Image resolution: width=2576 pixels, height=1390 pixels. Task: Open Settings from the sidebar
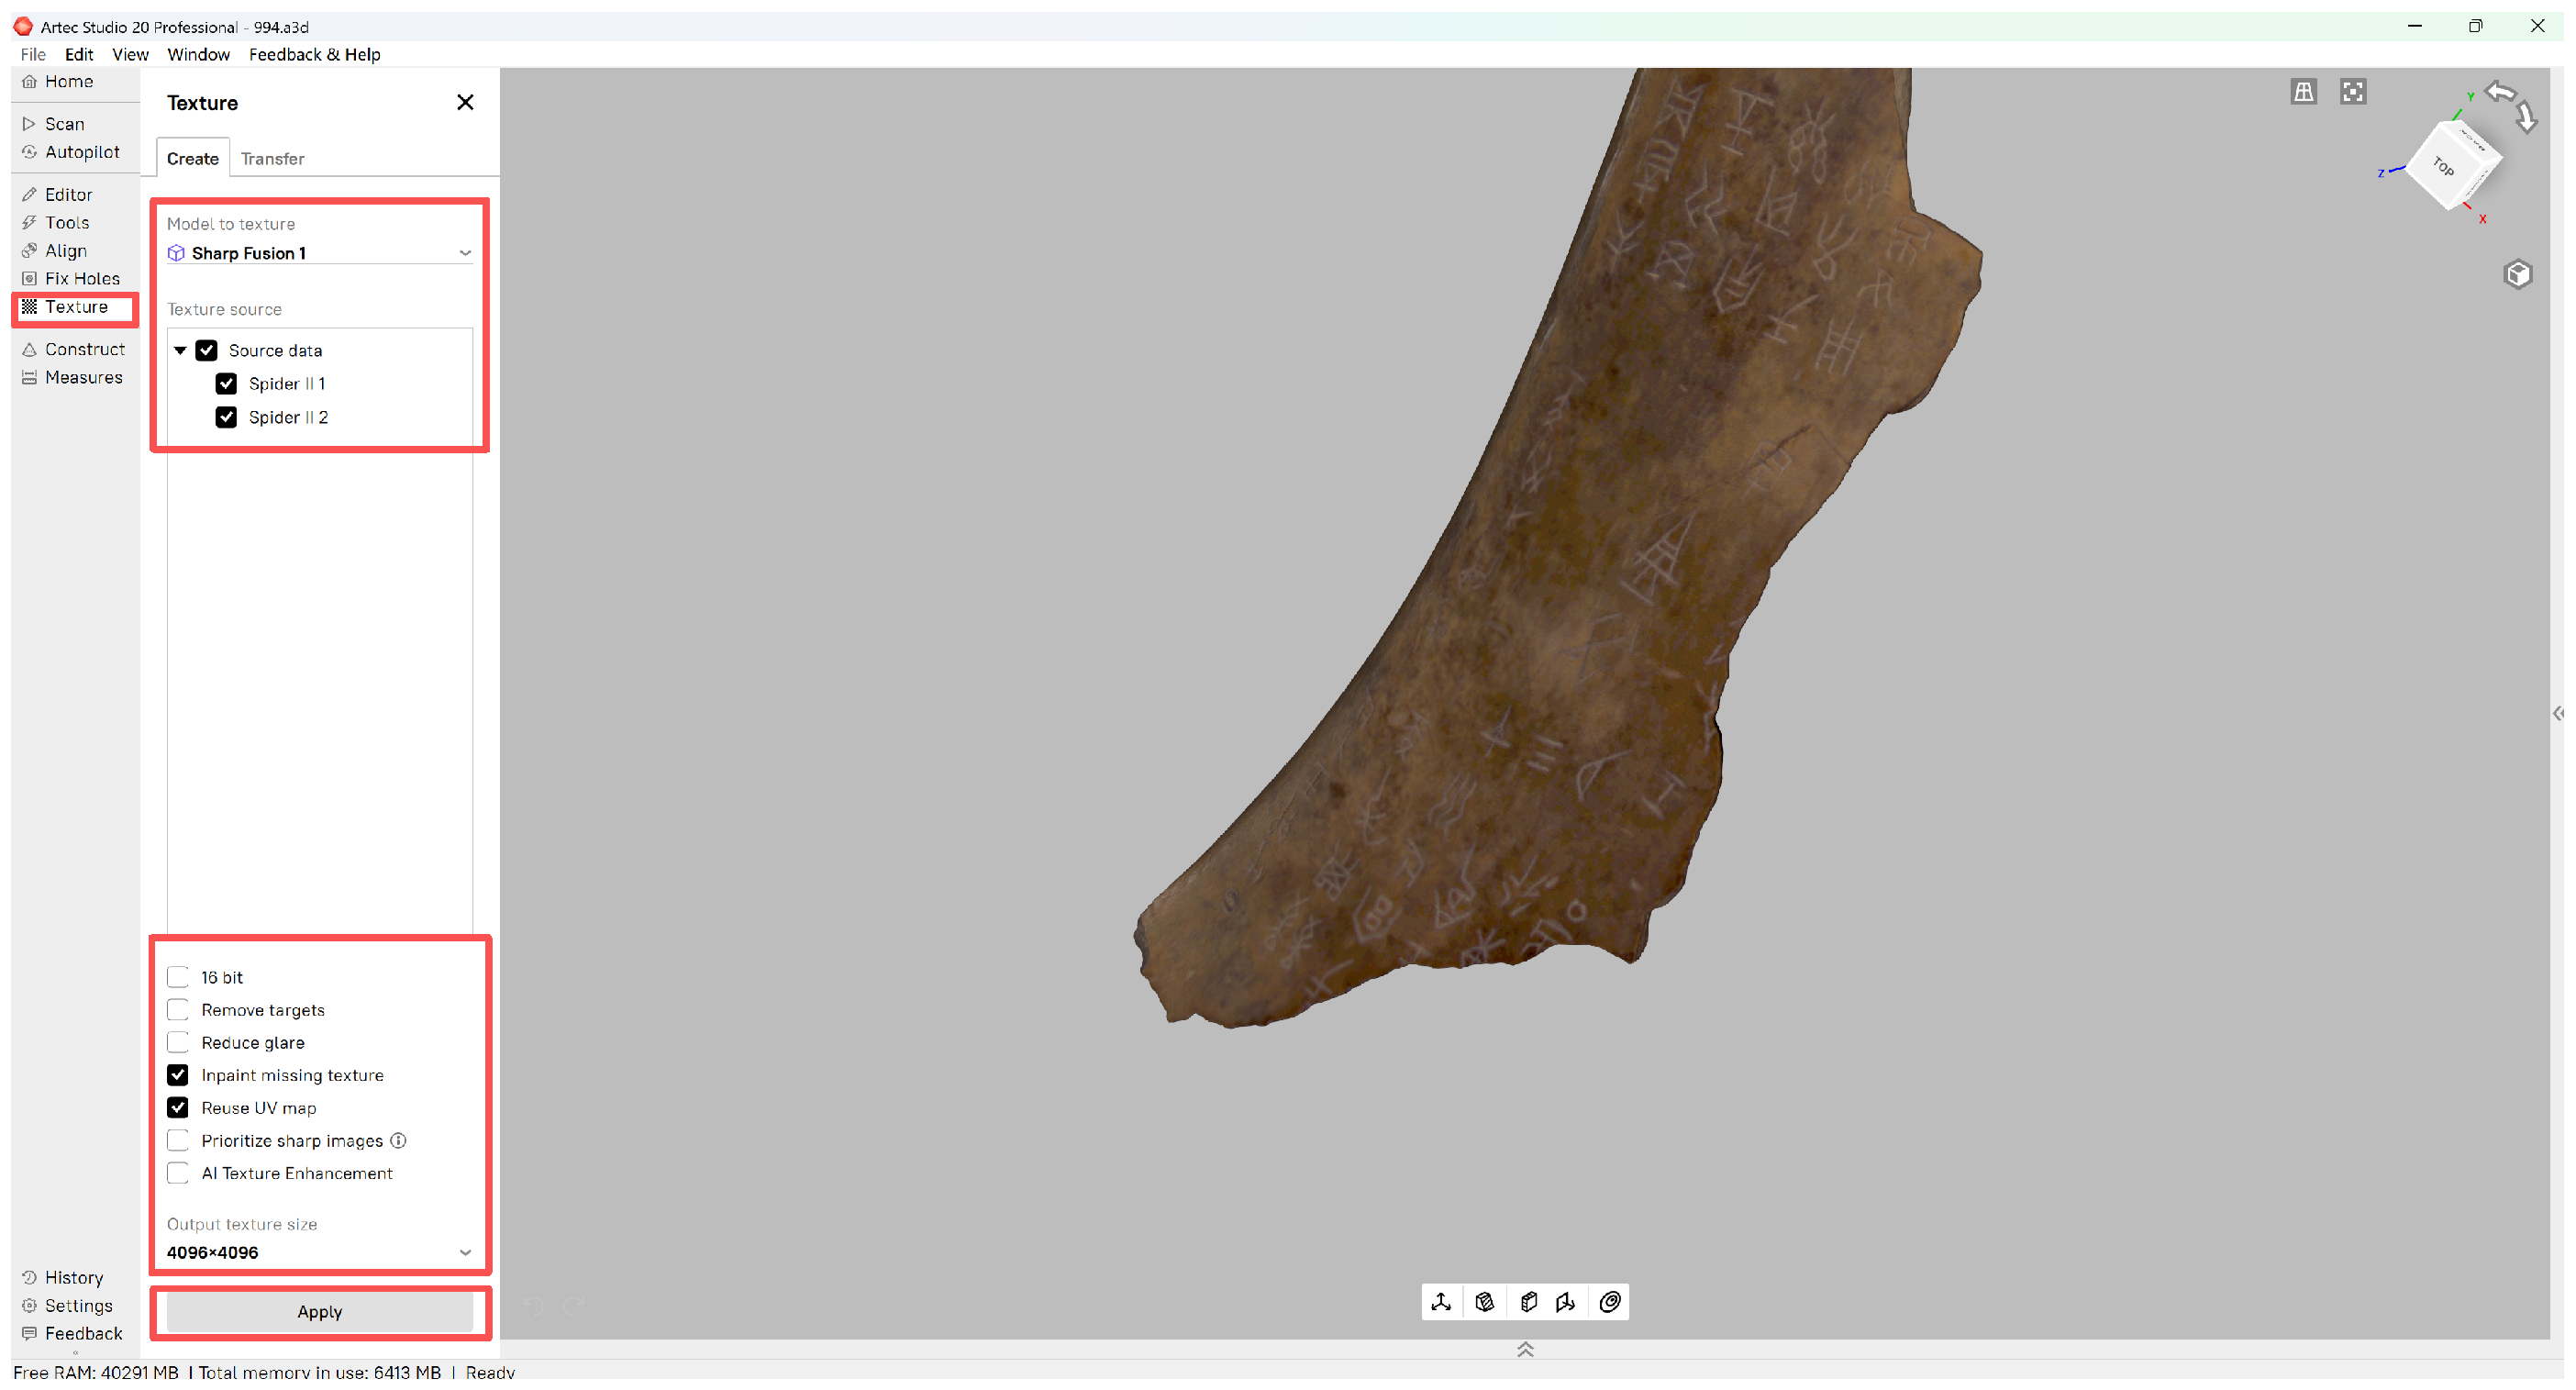(68, 1305)
